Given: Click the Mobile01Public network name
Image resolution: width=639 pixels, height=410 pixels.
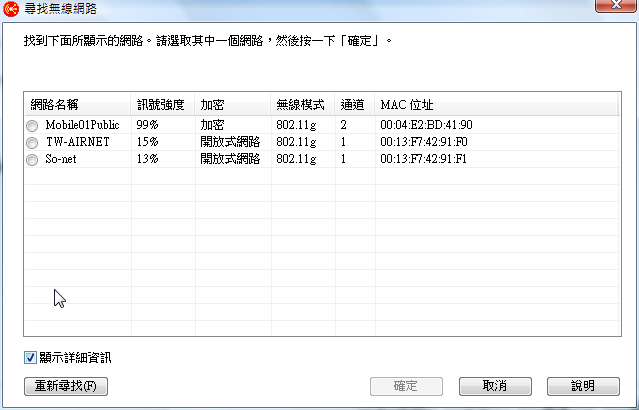Looking at the screenshot, I should point(82,125).
